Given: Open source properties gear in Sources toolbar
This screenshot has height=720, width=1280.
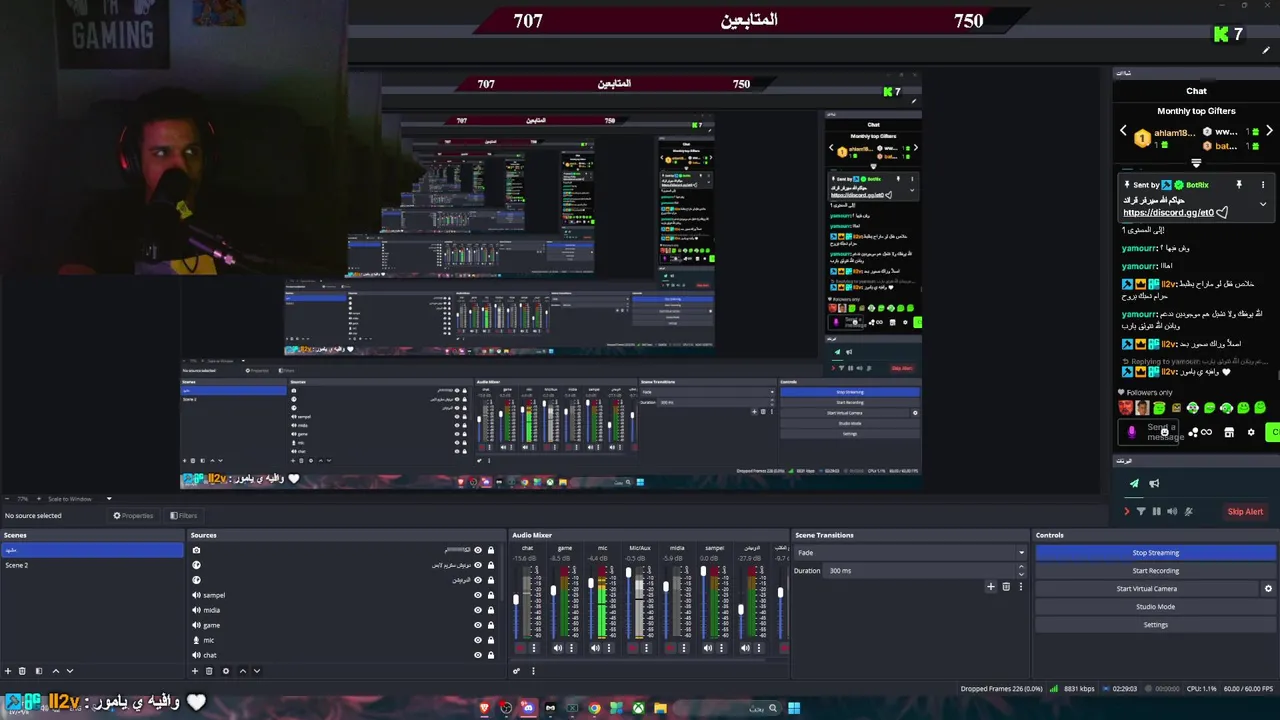Looking at the screenshot, I should (226, 671).
